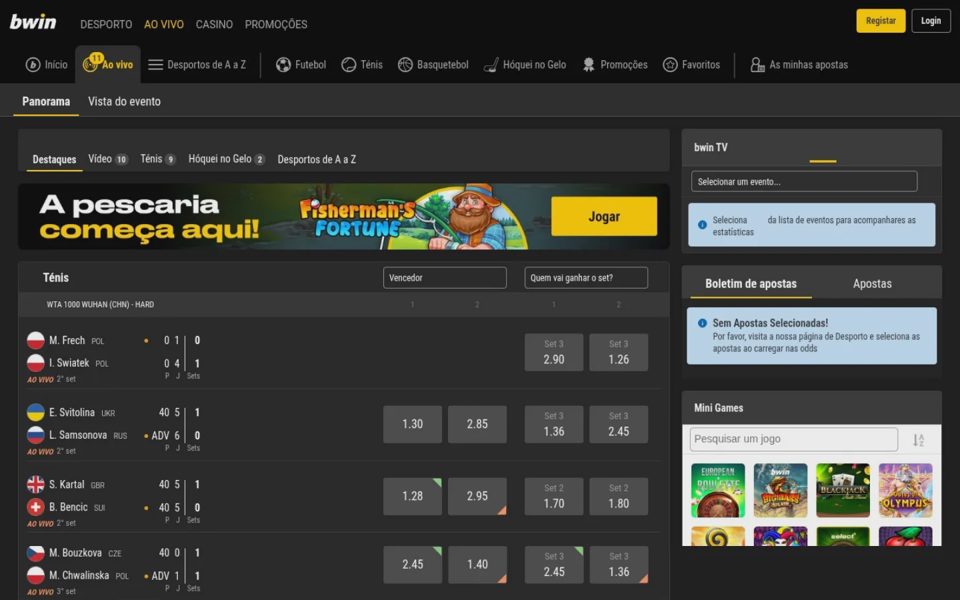Select odds 1.40 for Chwalinska
This screenshot has width=960, height=600.
click(477, 564)
